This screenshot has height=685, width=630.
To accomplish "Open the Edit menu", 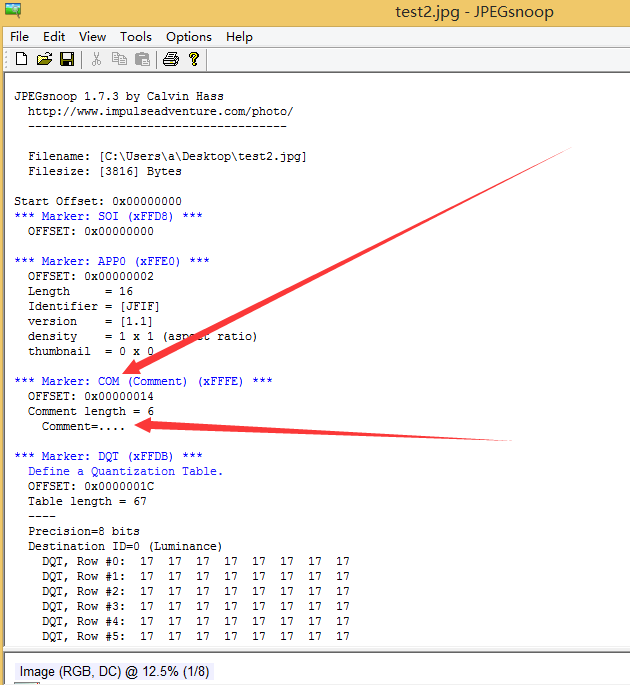I will tap(54, 37).
